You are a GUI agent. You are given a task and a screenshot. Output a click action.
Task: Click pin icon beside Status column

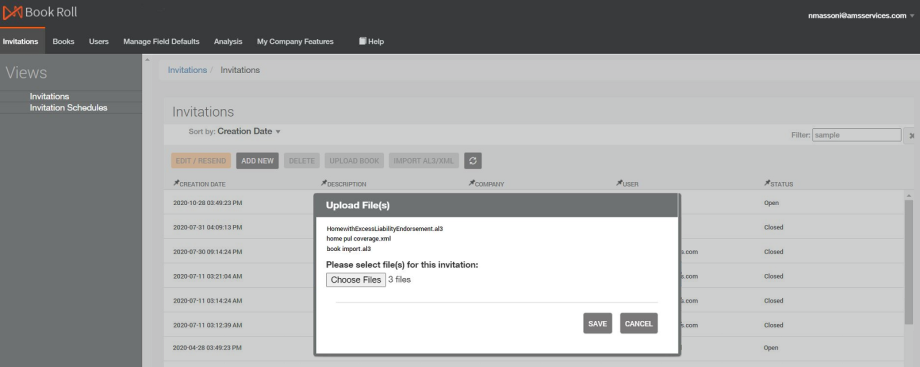[766, 184]
